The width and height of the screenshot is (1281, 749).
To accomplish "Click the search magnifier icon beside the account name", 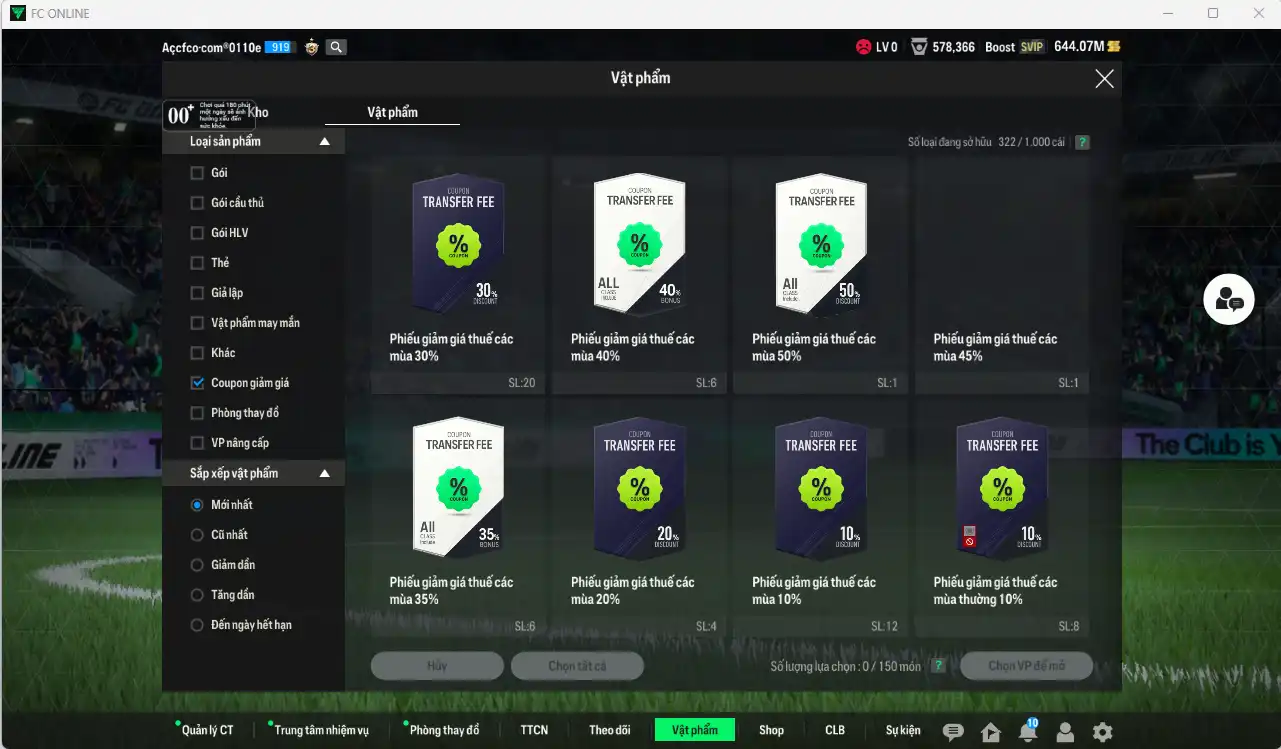I will click(336, 47).
